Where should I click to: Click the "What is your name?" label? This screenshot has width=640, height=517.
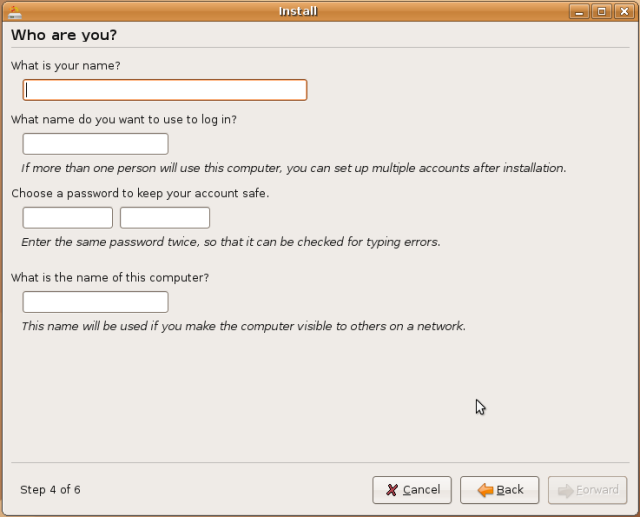[65, 66]
